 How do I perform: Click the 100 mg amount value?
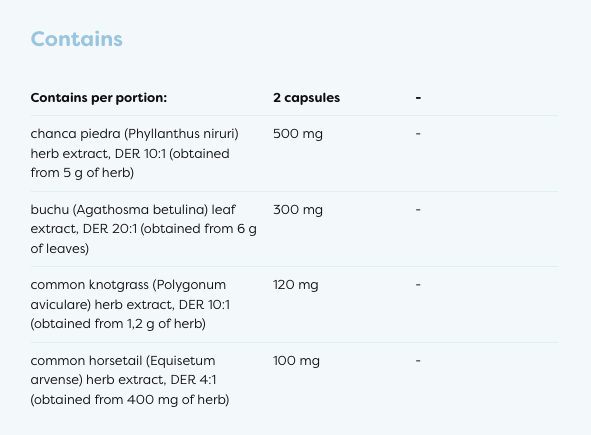point(296,361)
